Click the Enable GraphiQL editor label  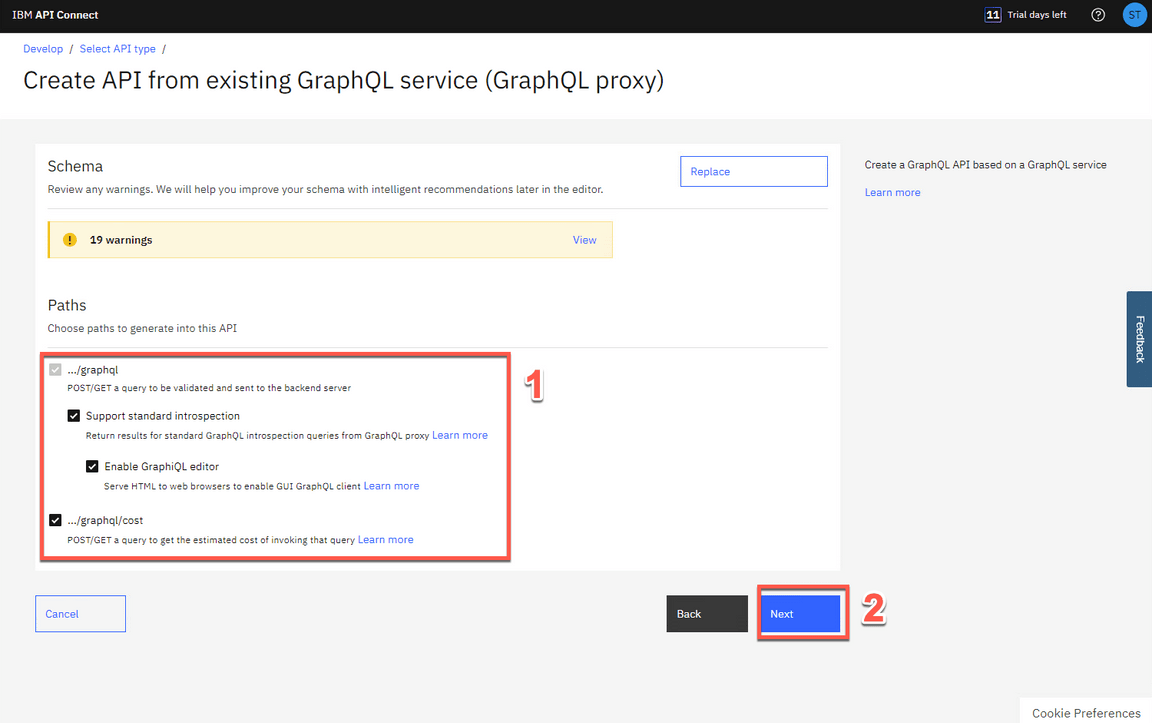[x=162, y=467]
